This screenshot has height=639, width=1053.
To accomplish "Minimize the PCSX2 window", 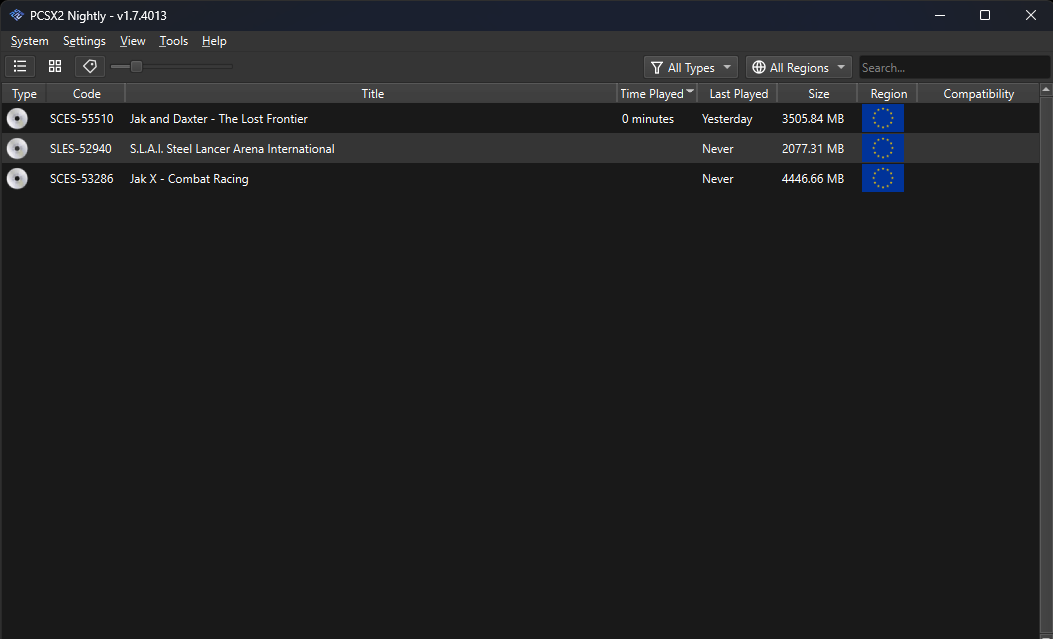I will pyautogui.click(x=939, y=15).
